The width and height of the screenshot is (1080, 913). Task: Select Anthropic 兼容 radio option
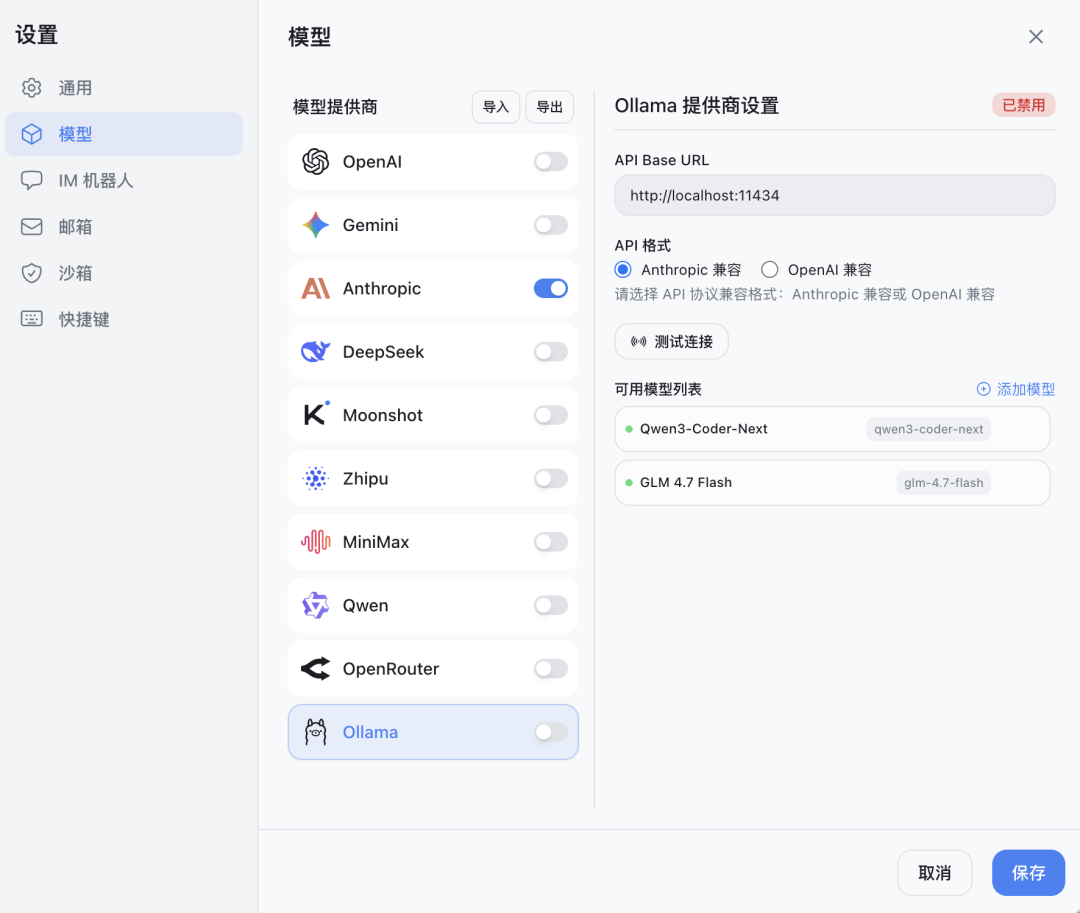tap(623, 269)
